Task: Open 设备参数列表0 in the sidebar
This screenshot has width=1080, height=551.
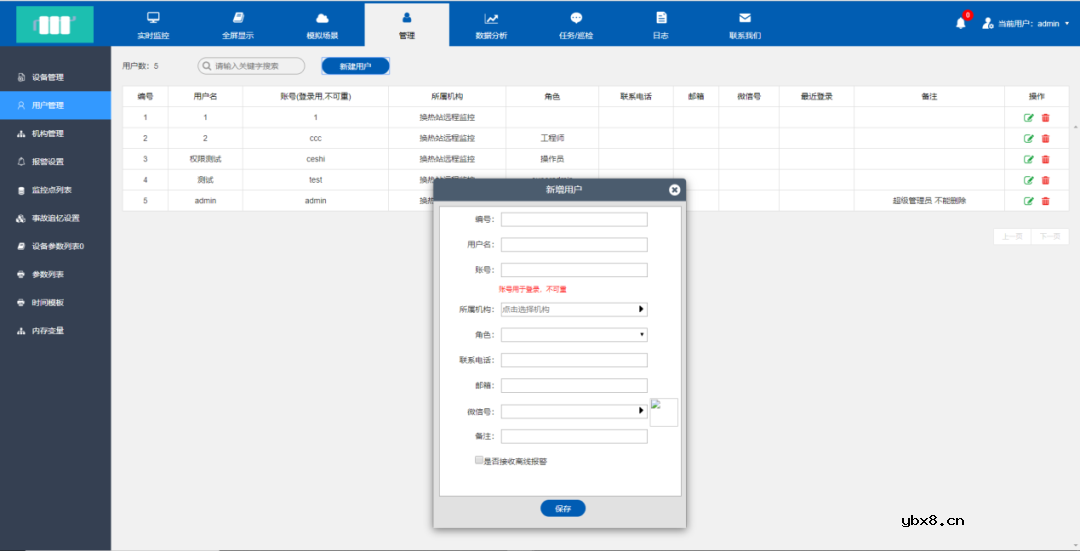Action: tap(55, 246)
